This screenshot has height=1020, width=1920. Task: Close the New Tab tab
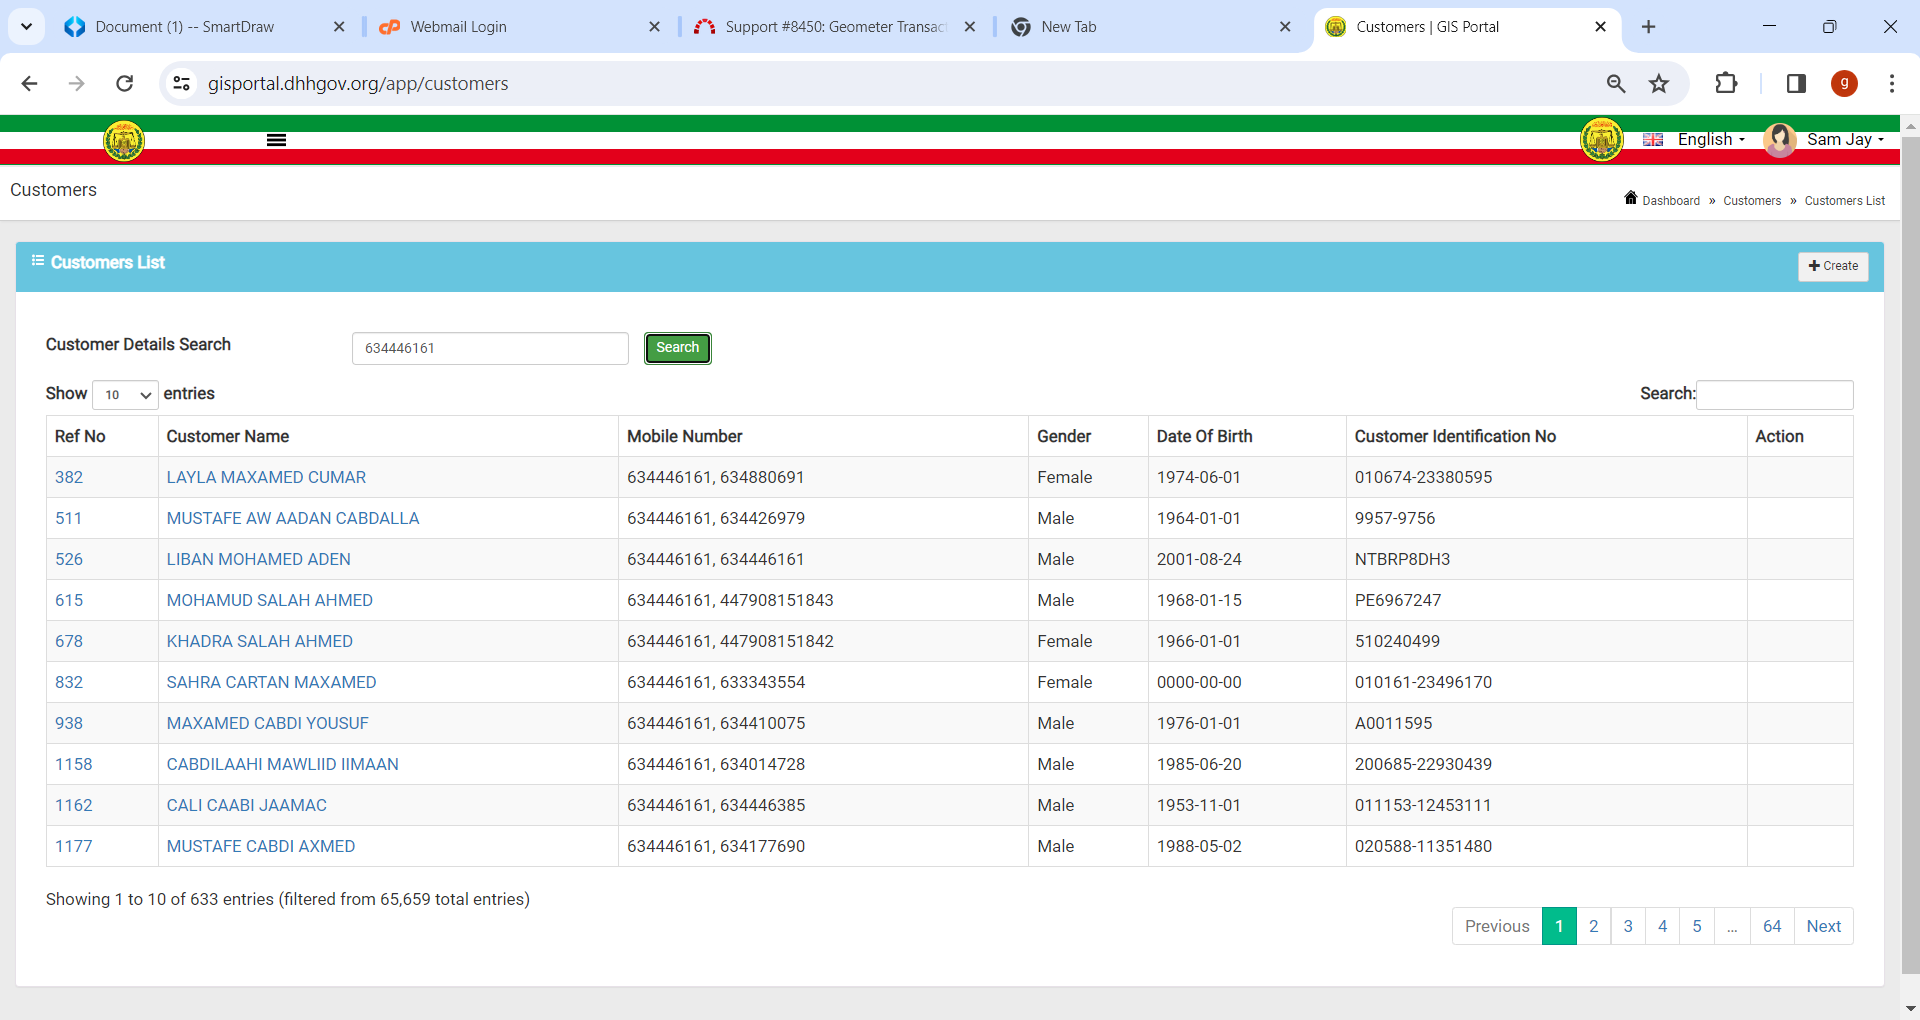(x=1285, y=27)
